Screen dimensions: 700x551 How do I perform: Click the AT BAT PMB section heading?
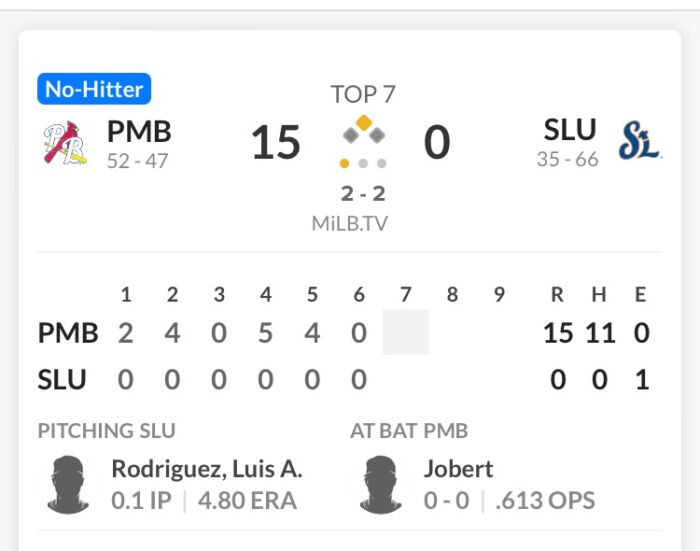tap(409, 431)
